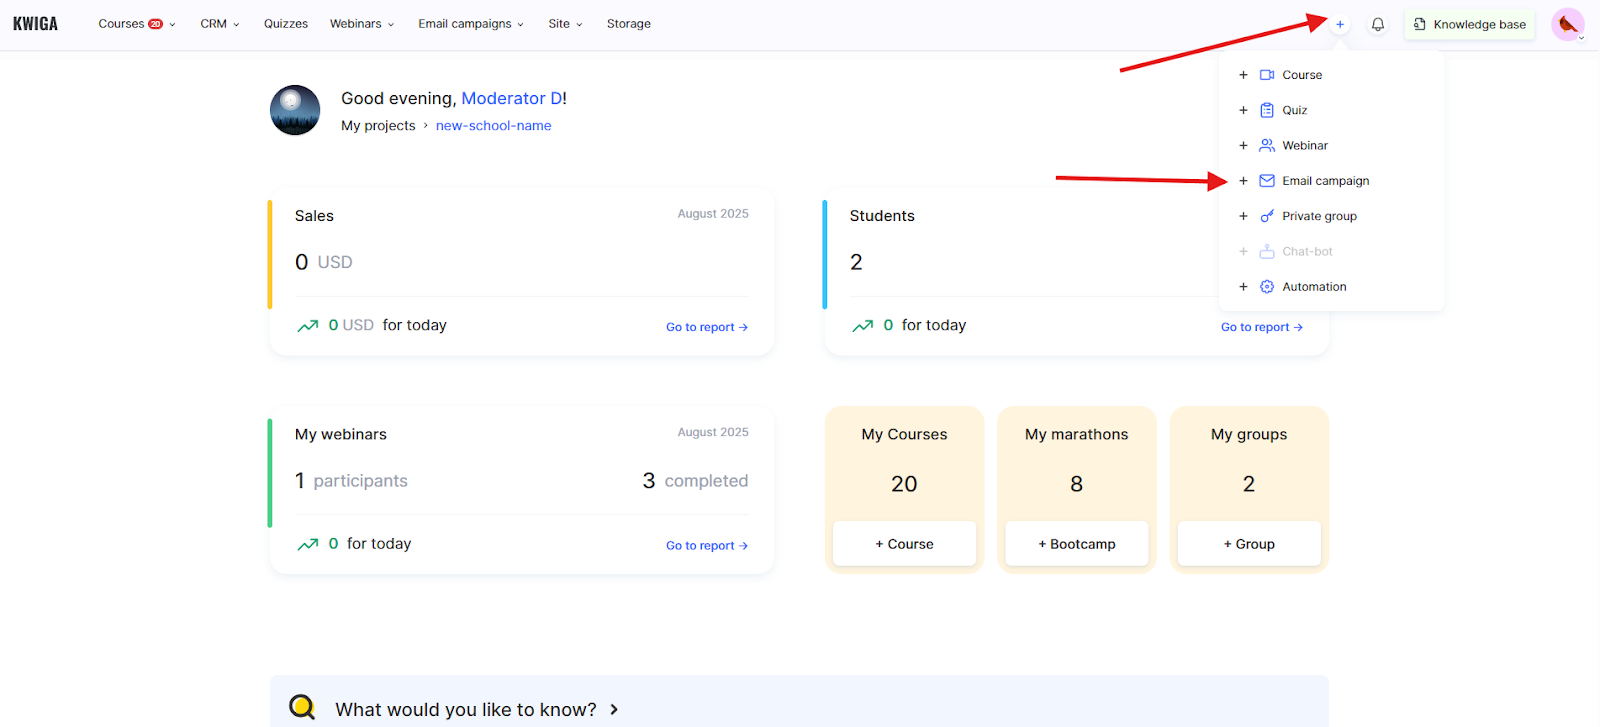Expand the CRM dropdown menu
This screenshot has height=727, width=1600.
click(x=219, y=24)
